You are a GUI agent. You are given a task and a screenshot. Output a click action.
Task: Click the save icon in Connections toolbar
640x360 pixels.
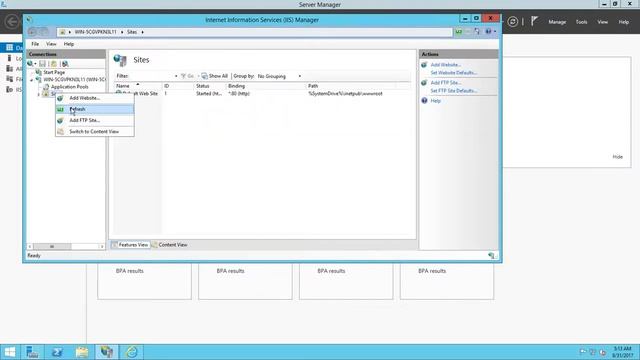42,64
